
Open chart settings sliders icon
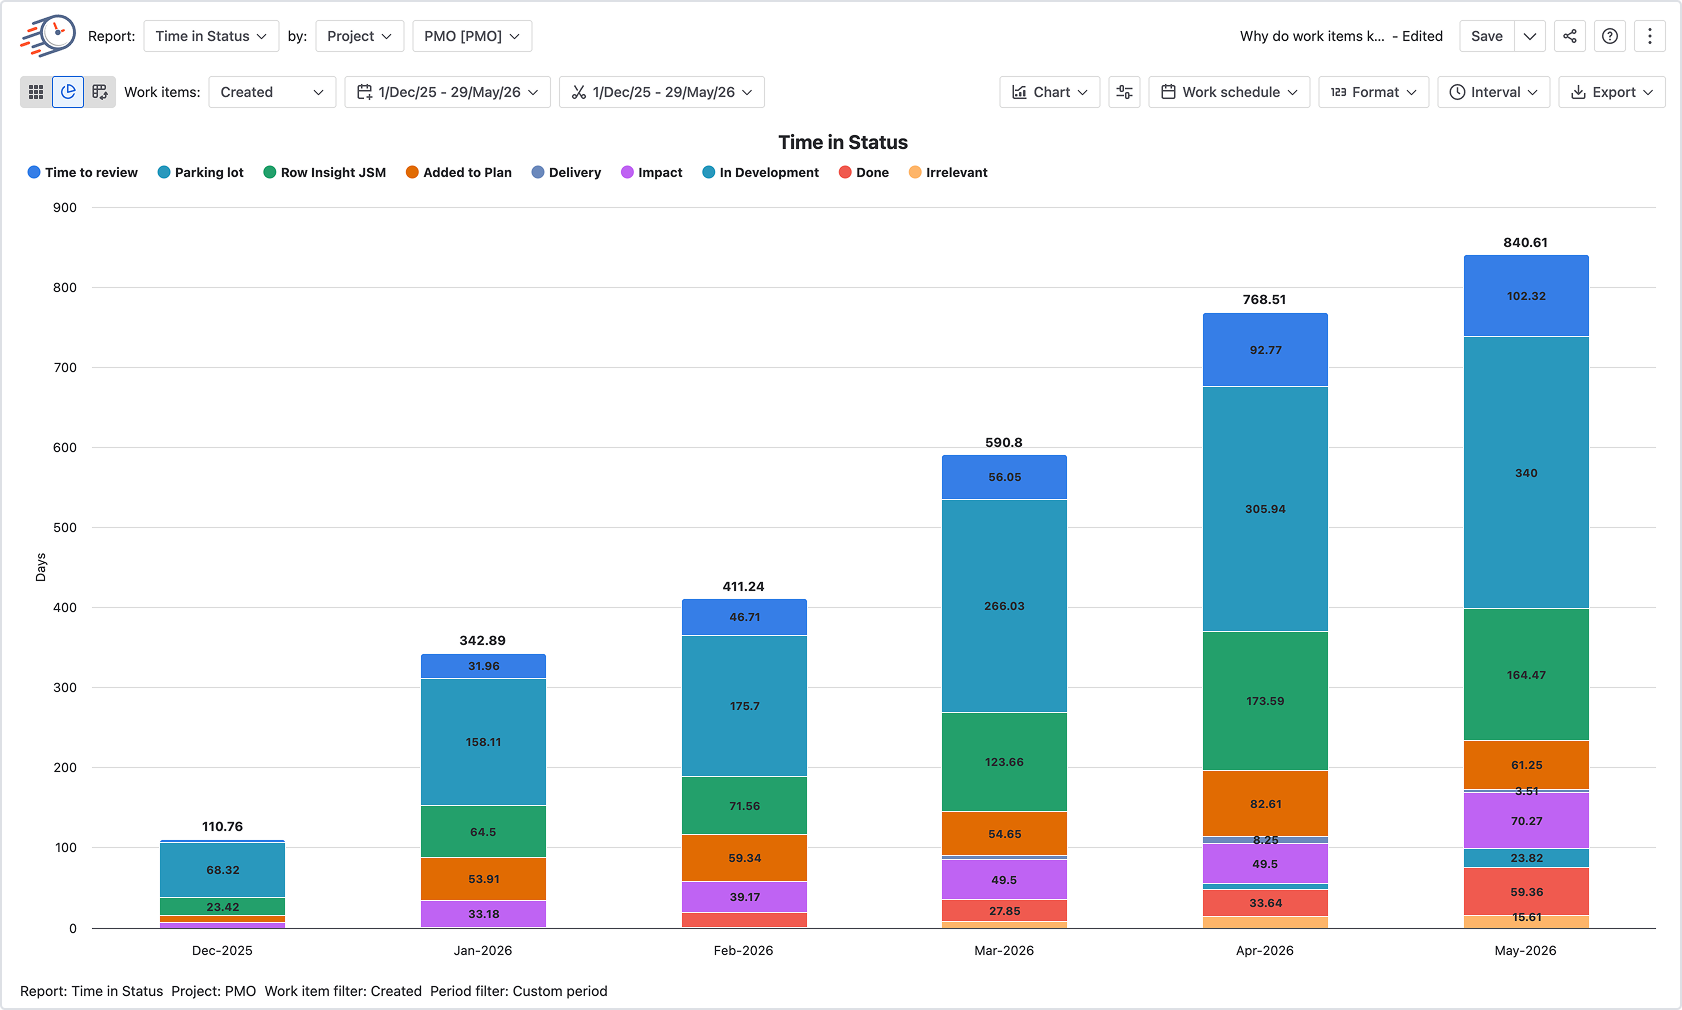[x=1124, y=92]
